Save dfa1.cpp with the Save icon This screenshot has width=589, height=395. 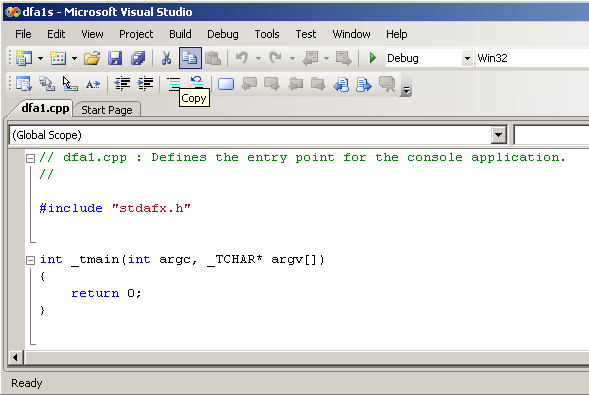click(115, 58)
